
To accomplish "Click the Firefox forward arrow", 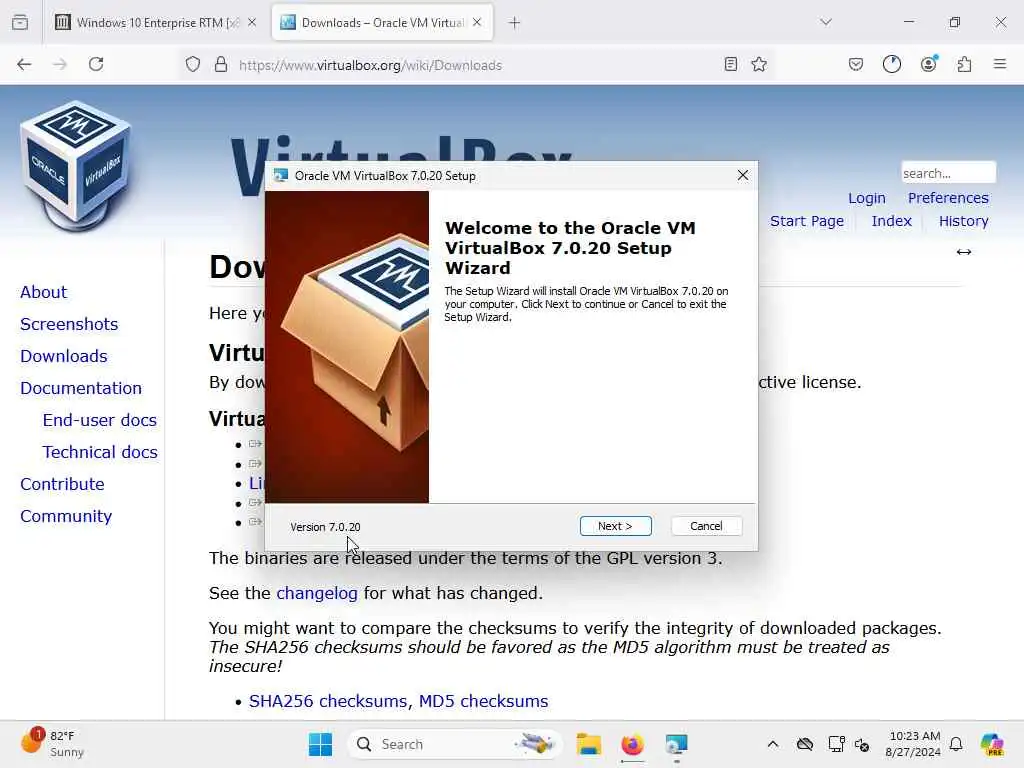I will tap(60, 64).
